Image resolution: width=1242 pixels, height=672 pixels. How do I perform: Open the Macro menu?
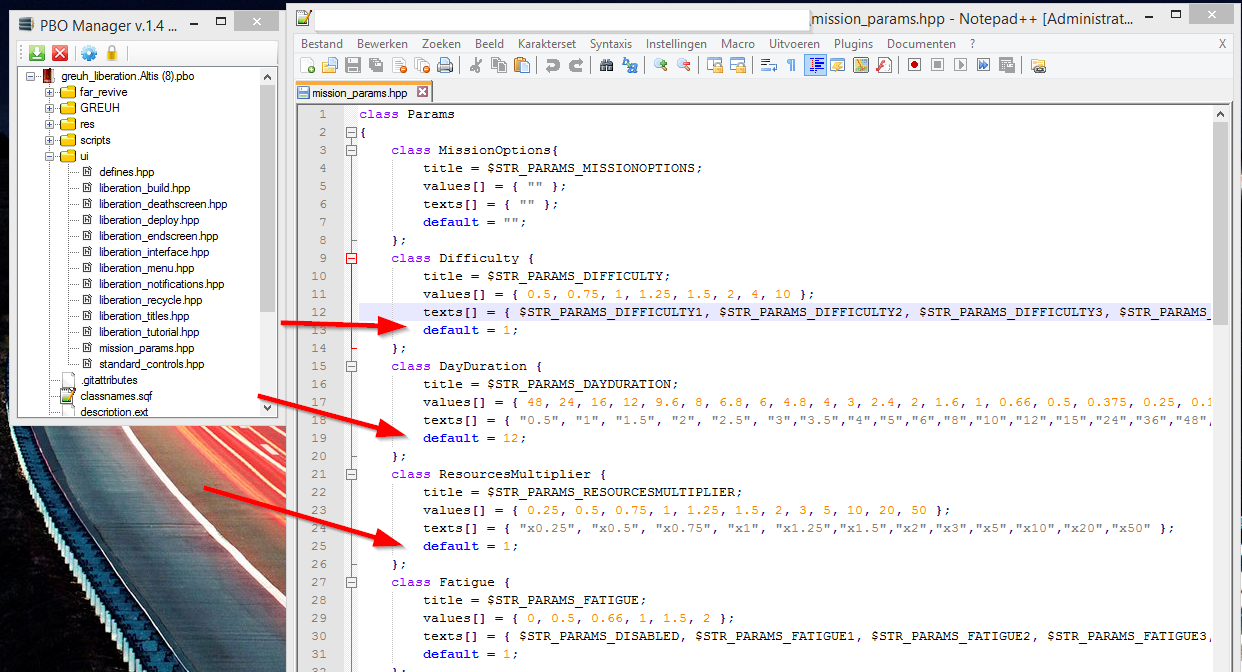738,44
